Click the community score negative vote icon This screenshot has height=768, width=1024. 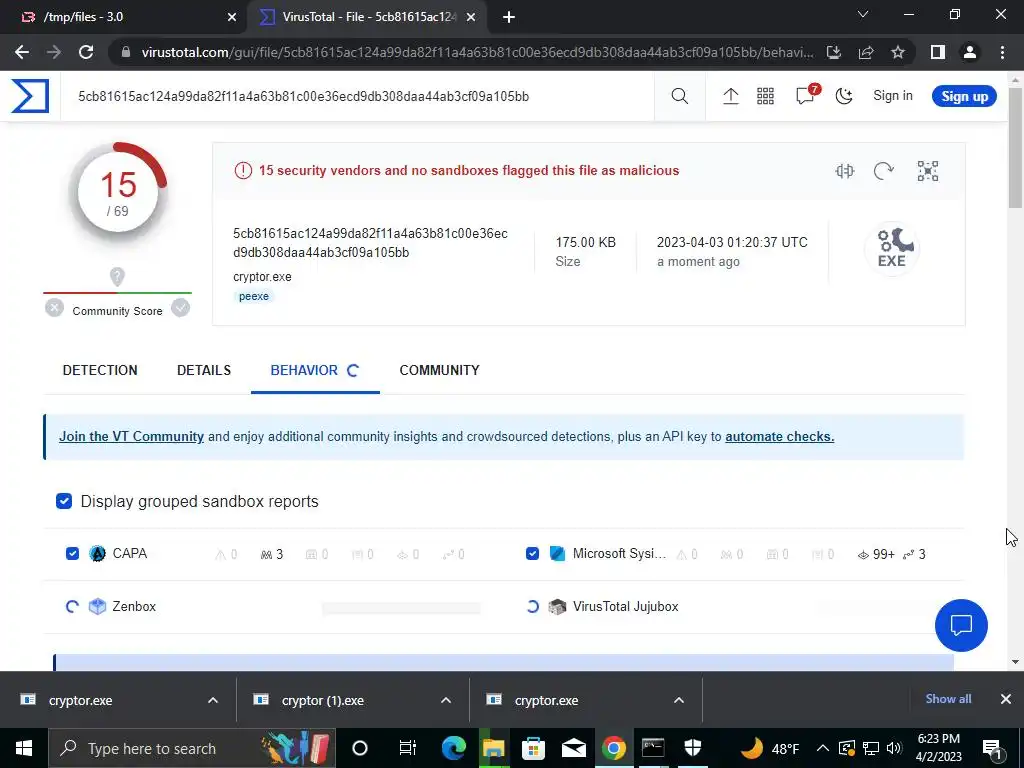click(55, 308)
